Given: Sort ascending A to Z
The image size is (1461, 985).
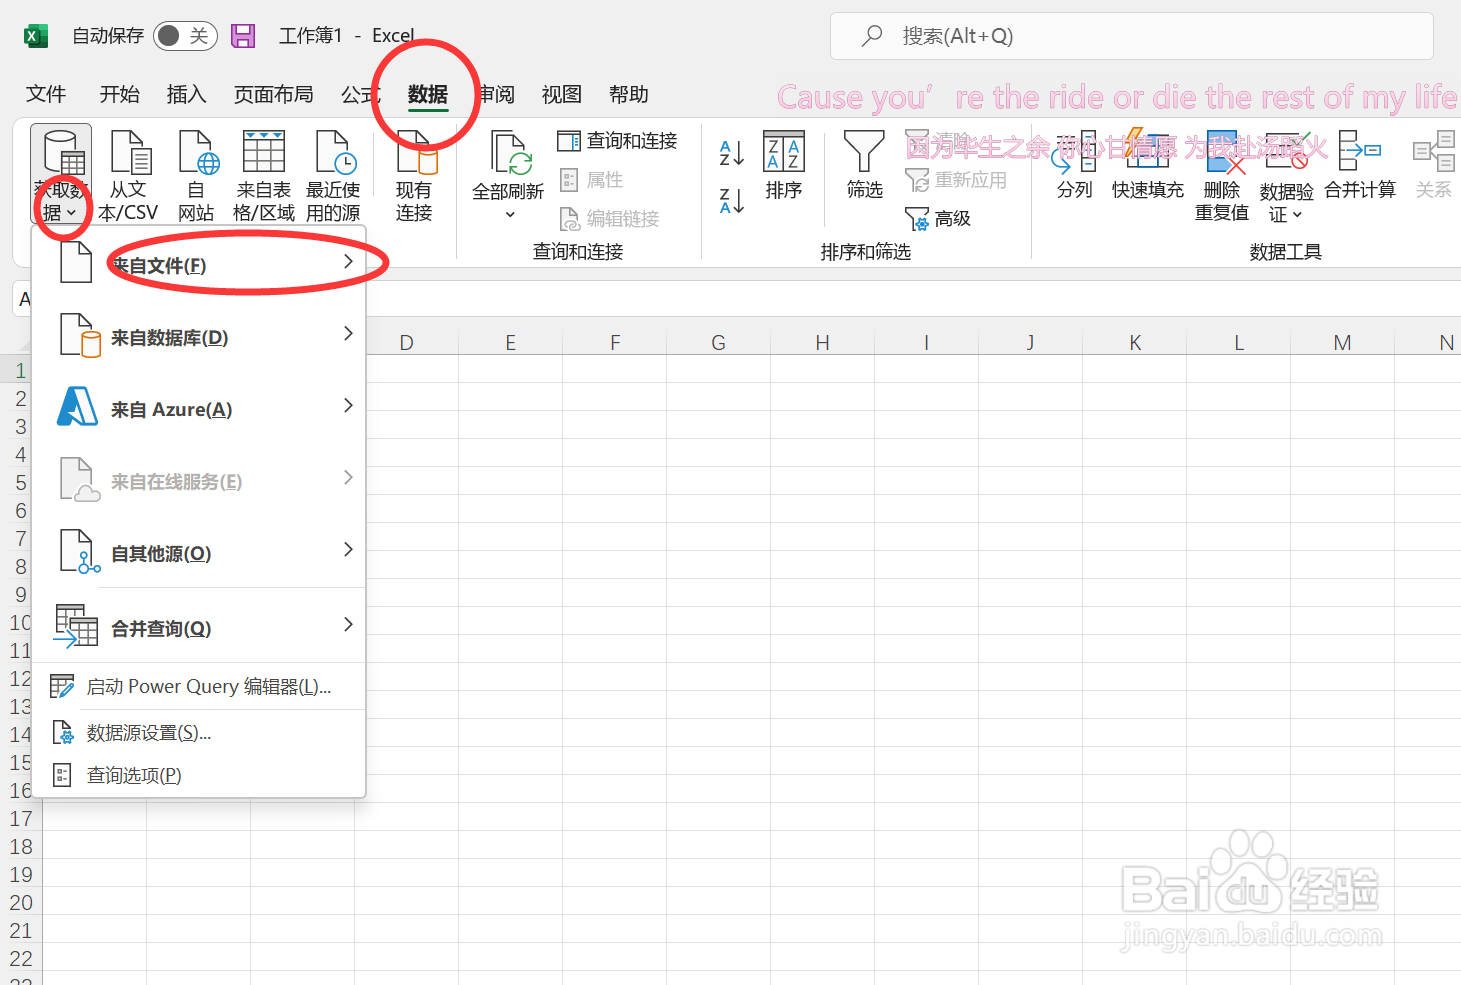Looking at the screenshot, I should 732,153.
